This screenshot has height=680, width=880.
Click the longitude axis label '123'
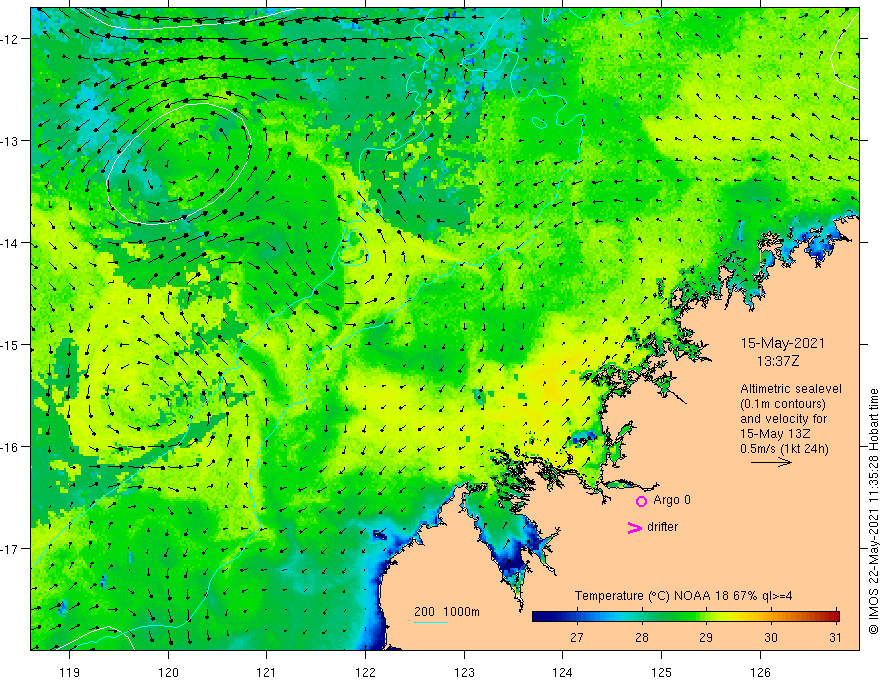pyautogui.click(x=464, y=672)
